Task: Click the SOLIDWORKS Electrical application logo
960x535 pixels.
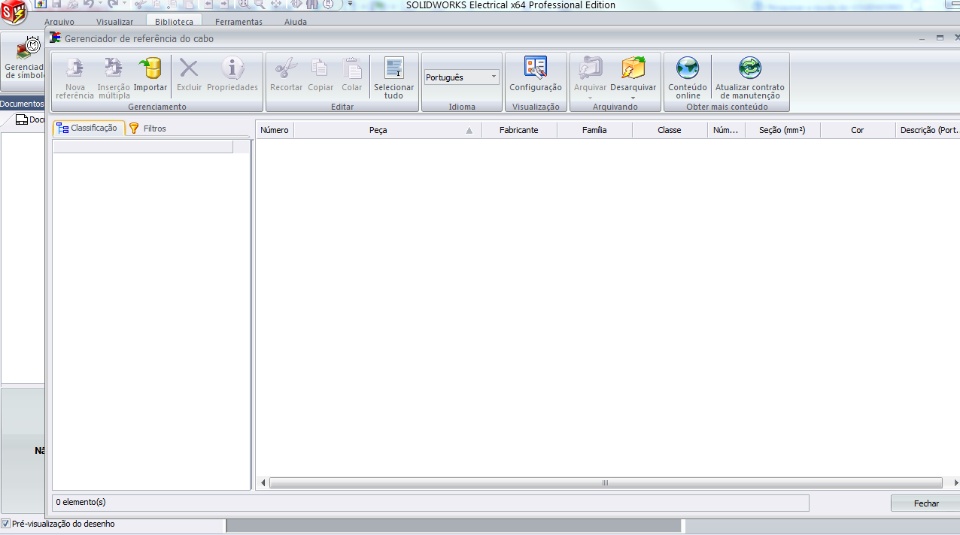Action: pos(13,11)
